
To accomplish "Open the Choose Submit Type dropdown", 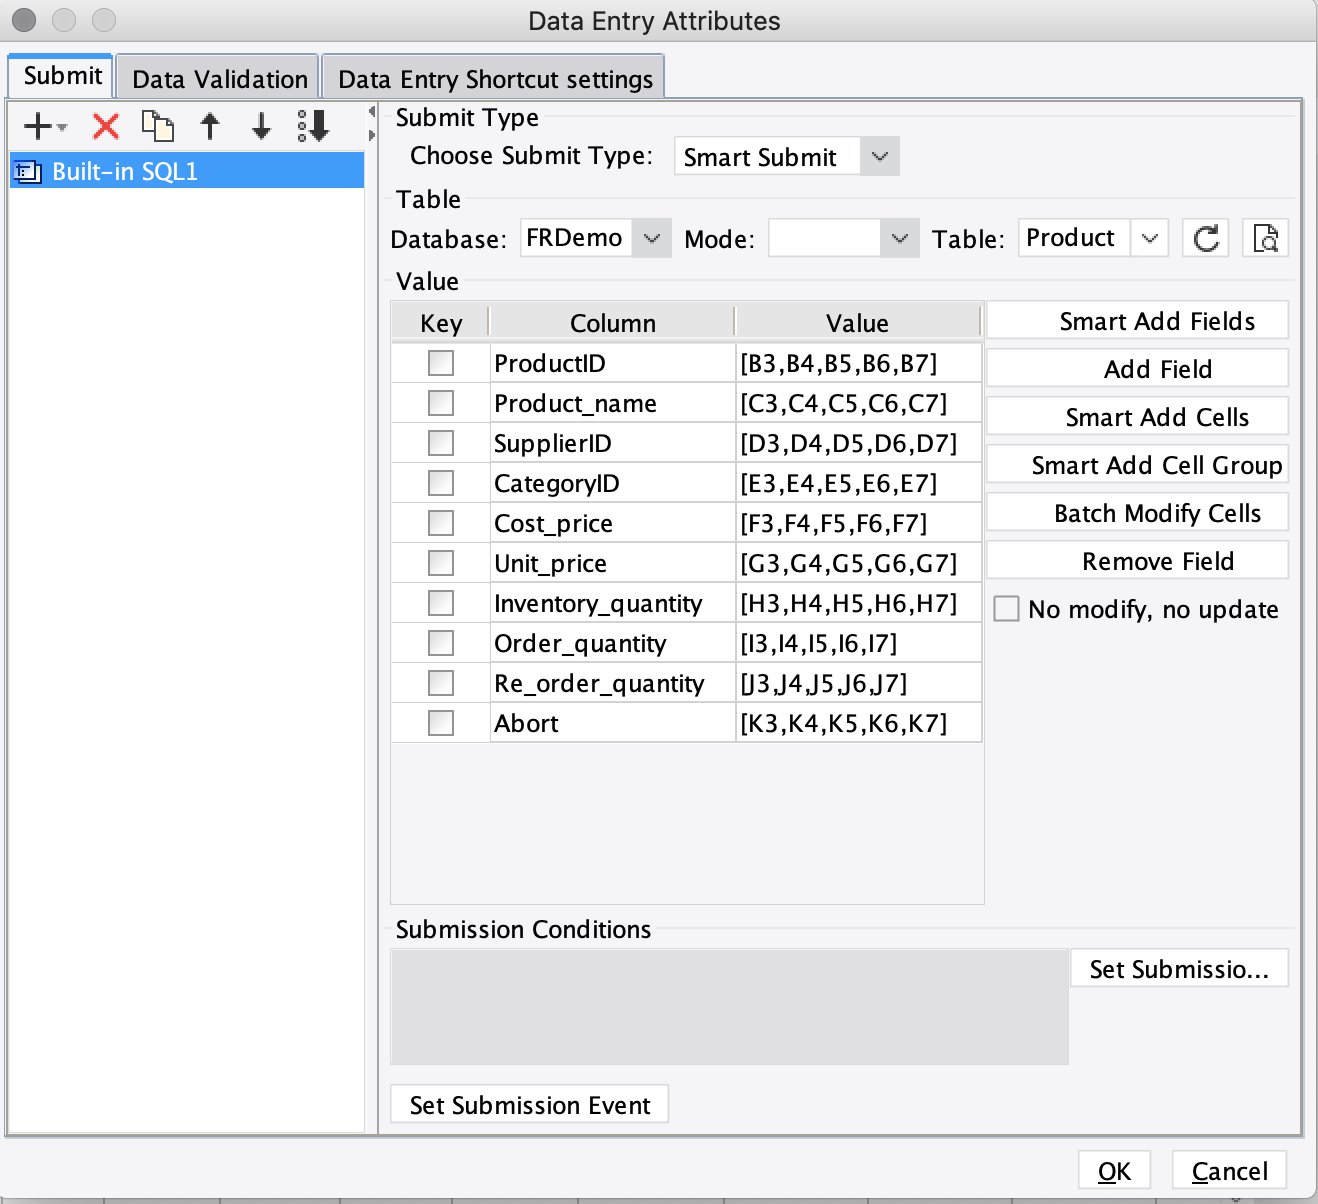I will [879, 156].
